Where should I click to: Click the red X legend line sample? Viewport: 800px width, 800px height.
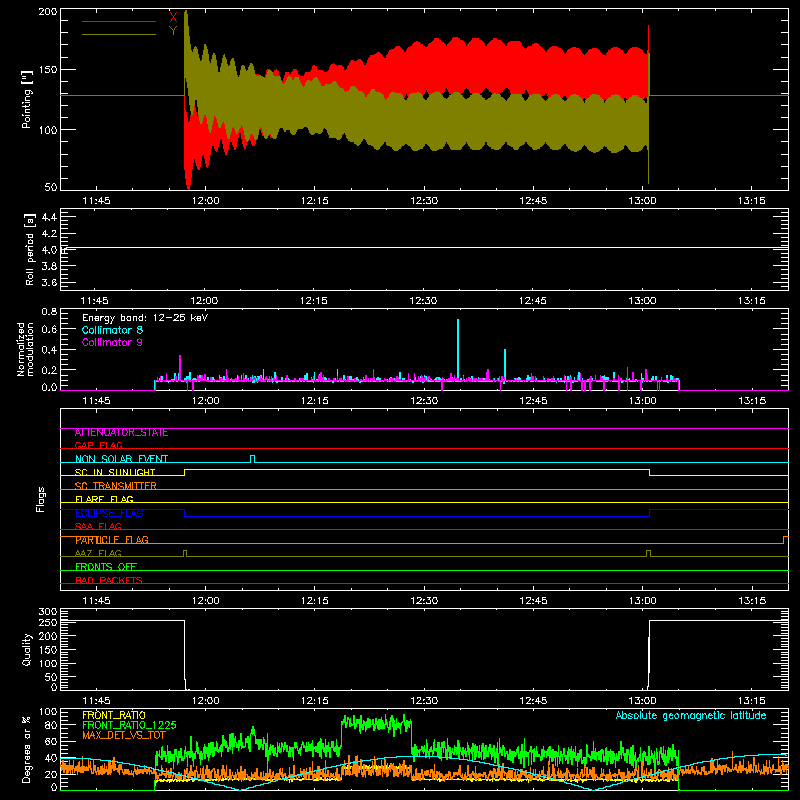point(119,21)
